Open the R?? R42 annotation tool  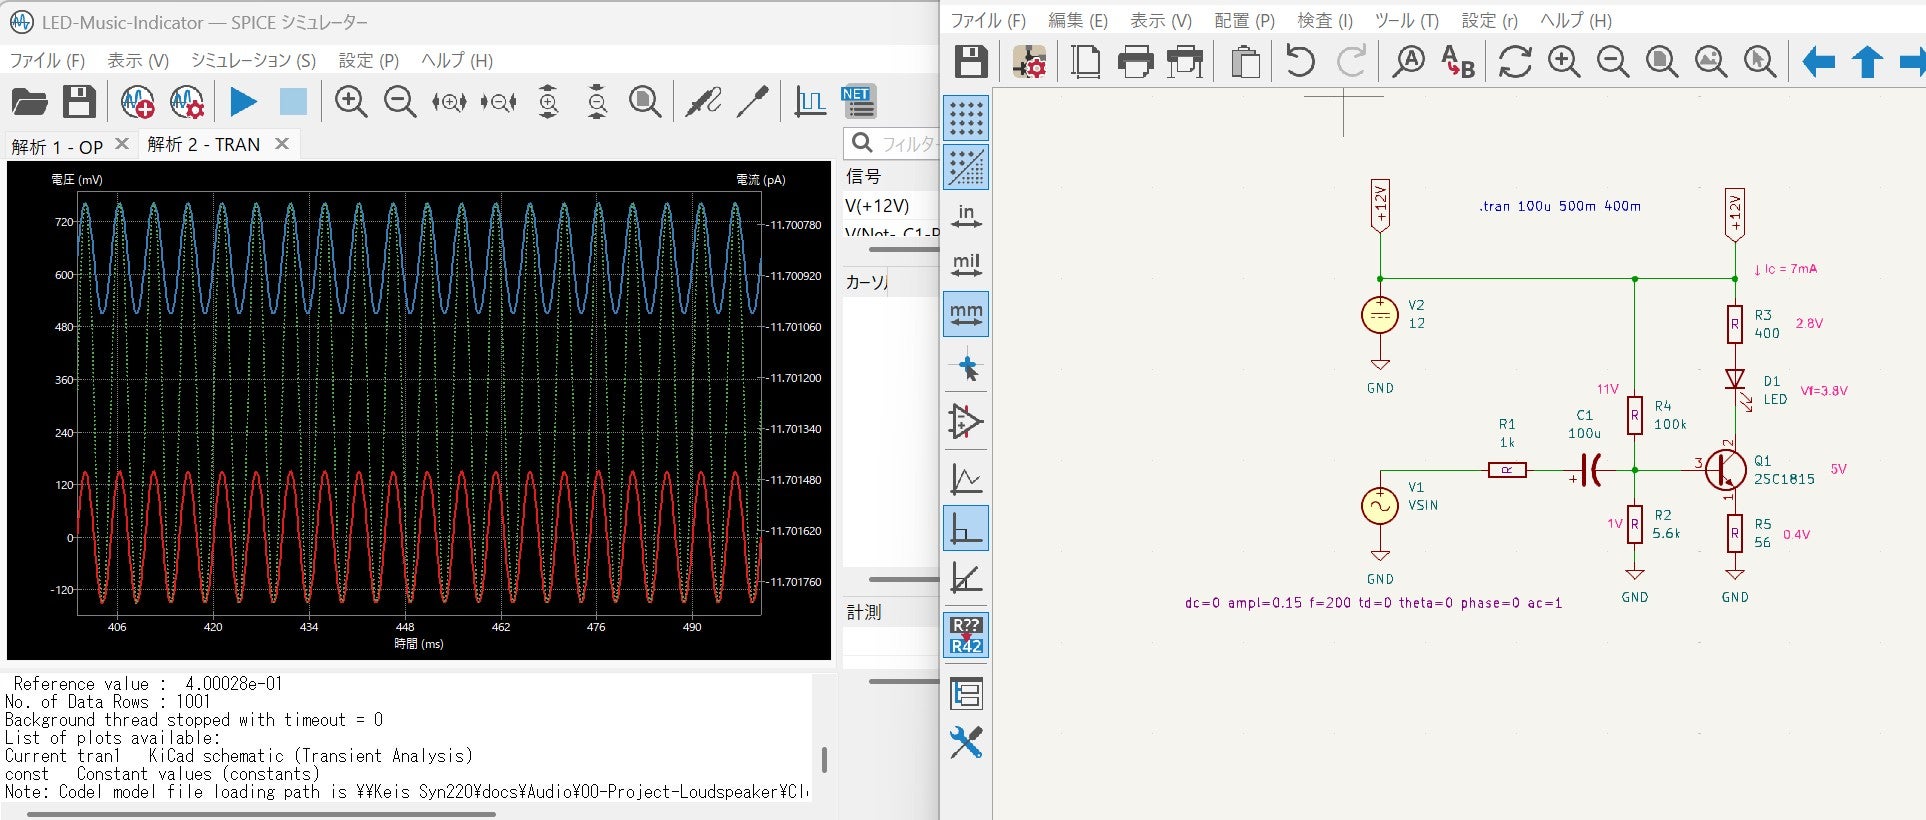tap(966, 636)
